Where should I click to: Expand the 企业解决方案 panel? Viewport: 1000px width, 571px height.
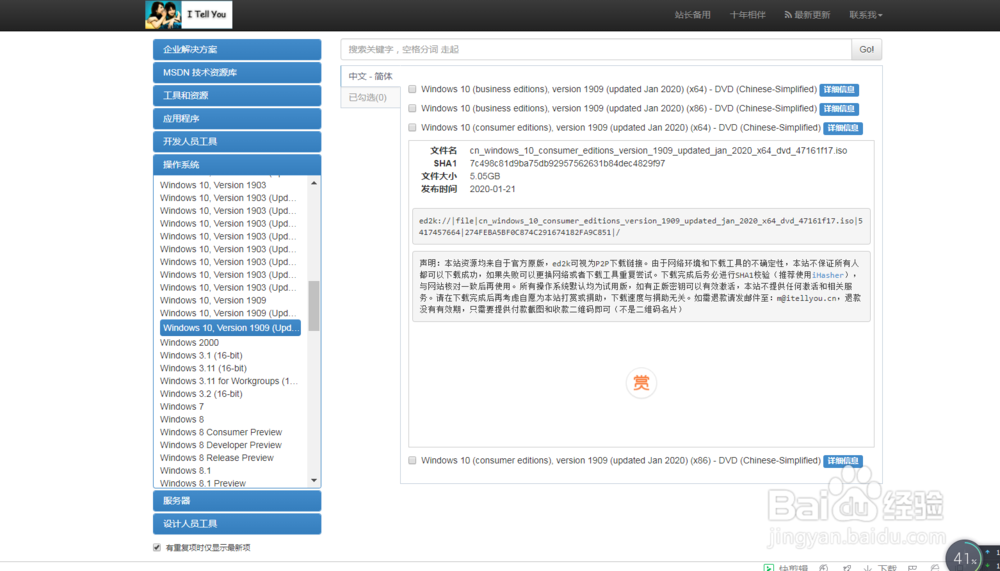(x=237, y=50)
